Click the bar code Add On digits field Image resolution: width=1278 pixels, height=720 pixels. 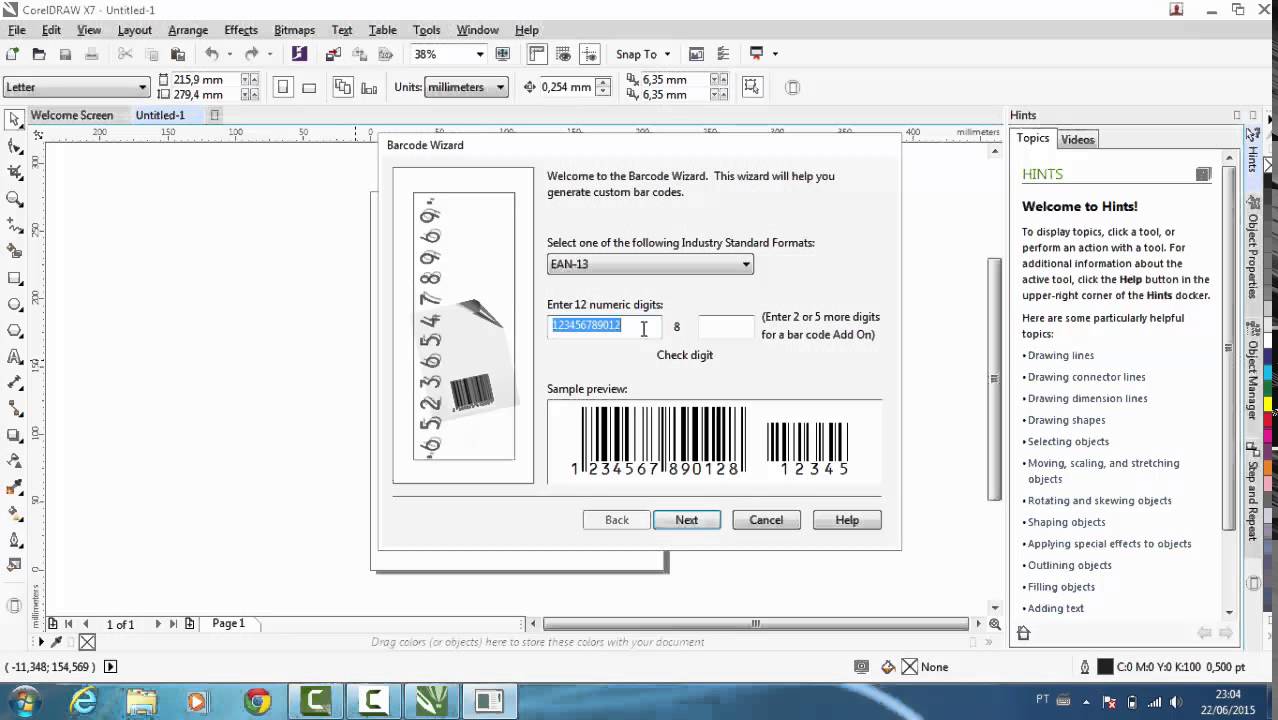coord(726,326)
